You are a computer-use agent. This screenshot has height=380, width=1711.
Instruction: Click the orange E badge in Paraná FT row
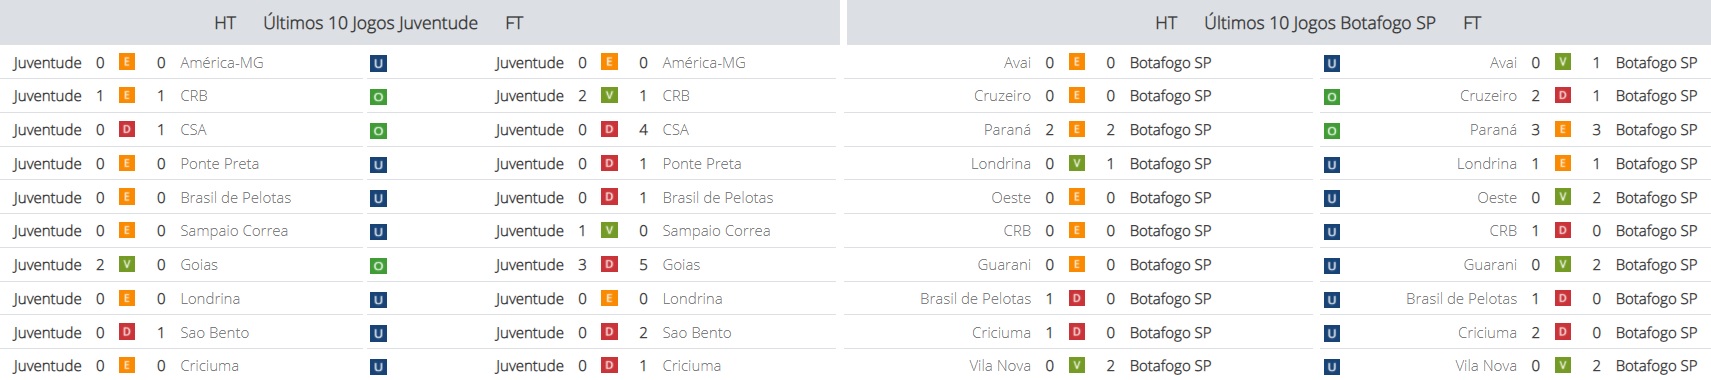point(1563,129)
